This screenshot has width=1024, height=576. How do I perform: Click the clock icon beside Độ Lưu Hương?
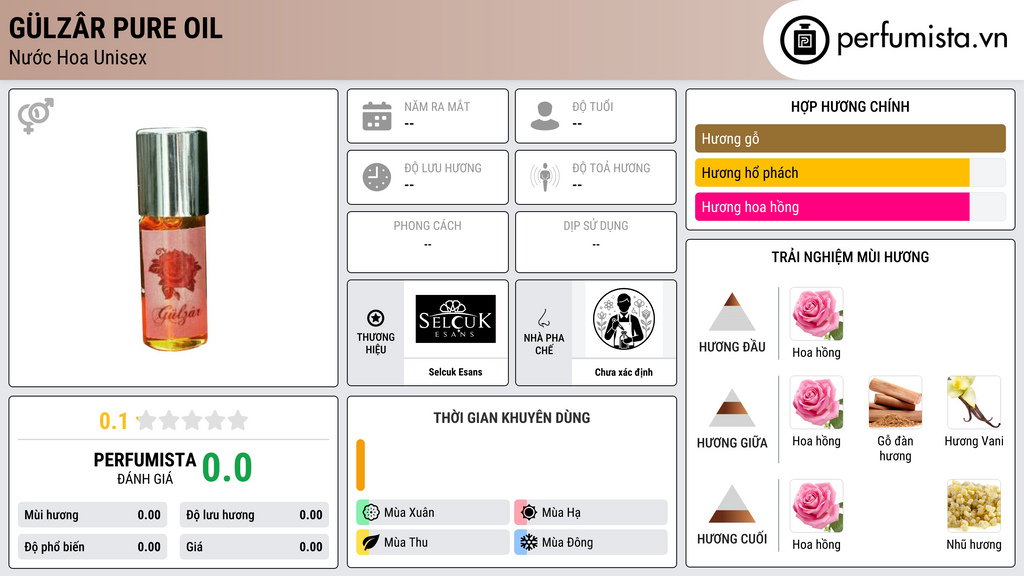[377, 177]
